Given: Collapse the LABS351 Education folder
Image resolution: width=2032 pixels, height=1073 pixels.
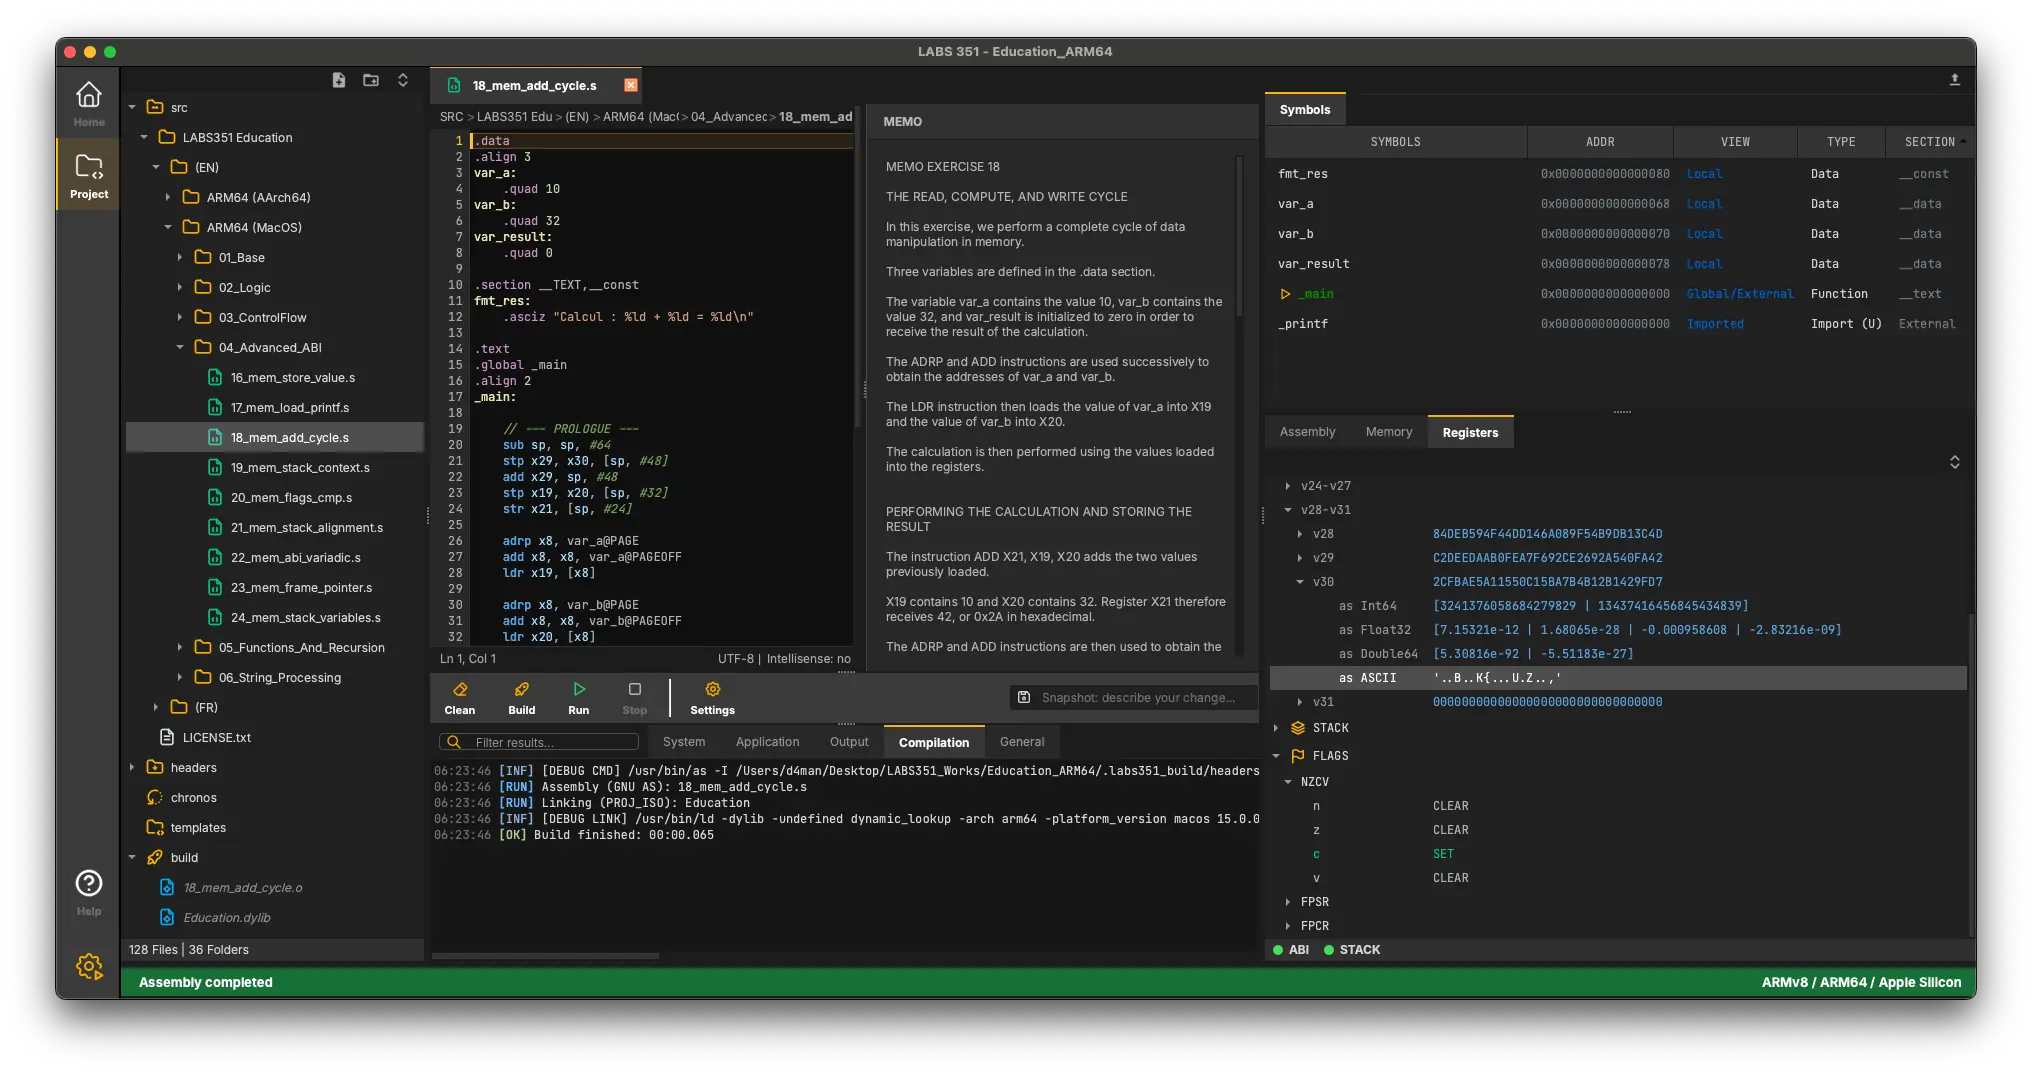Looking at the screenshot, I should click(x=144, y=137).
